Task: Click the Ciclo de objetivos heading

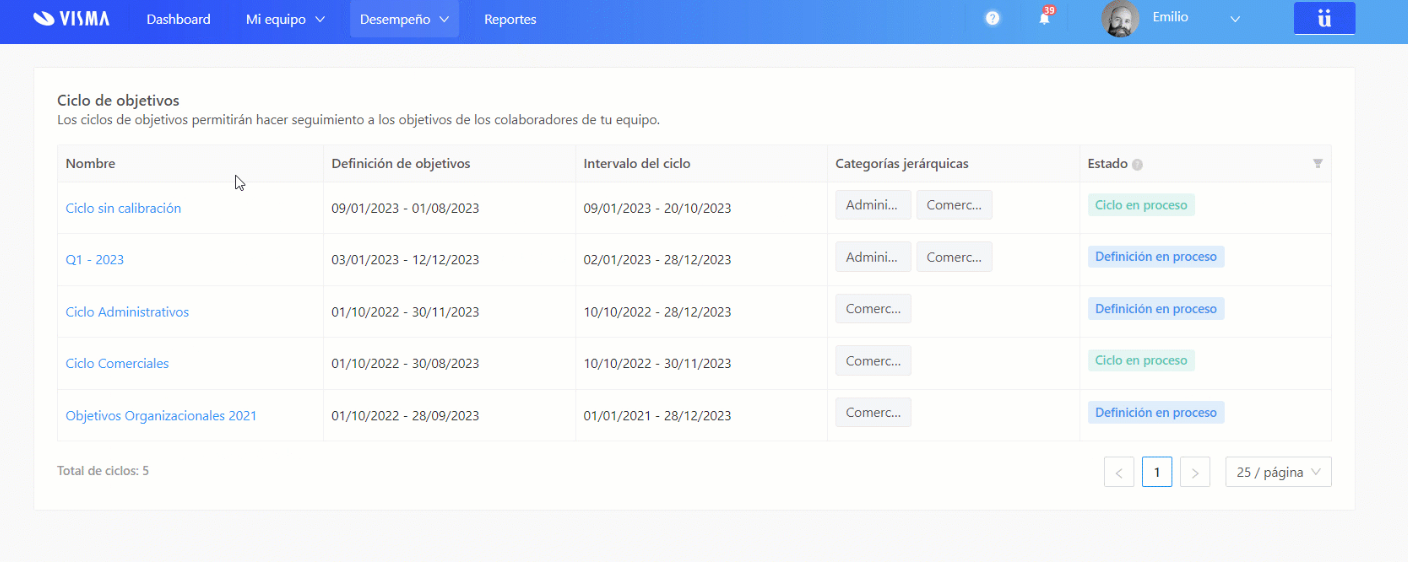Action: pyautogui.click(x=118, y=101)
